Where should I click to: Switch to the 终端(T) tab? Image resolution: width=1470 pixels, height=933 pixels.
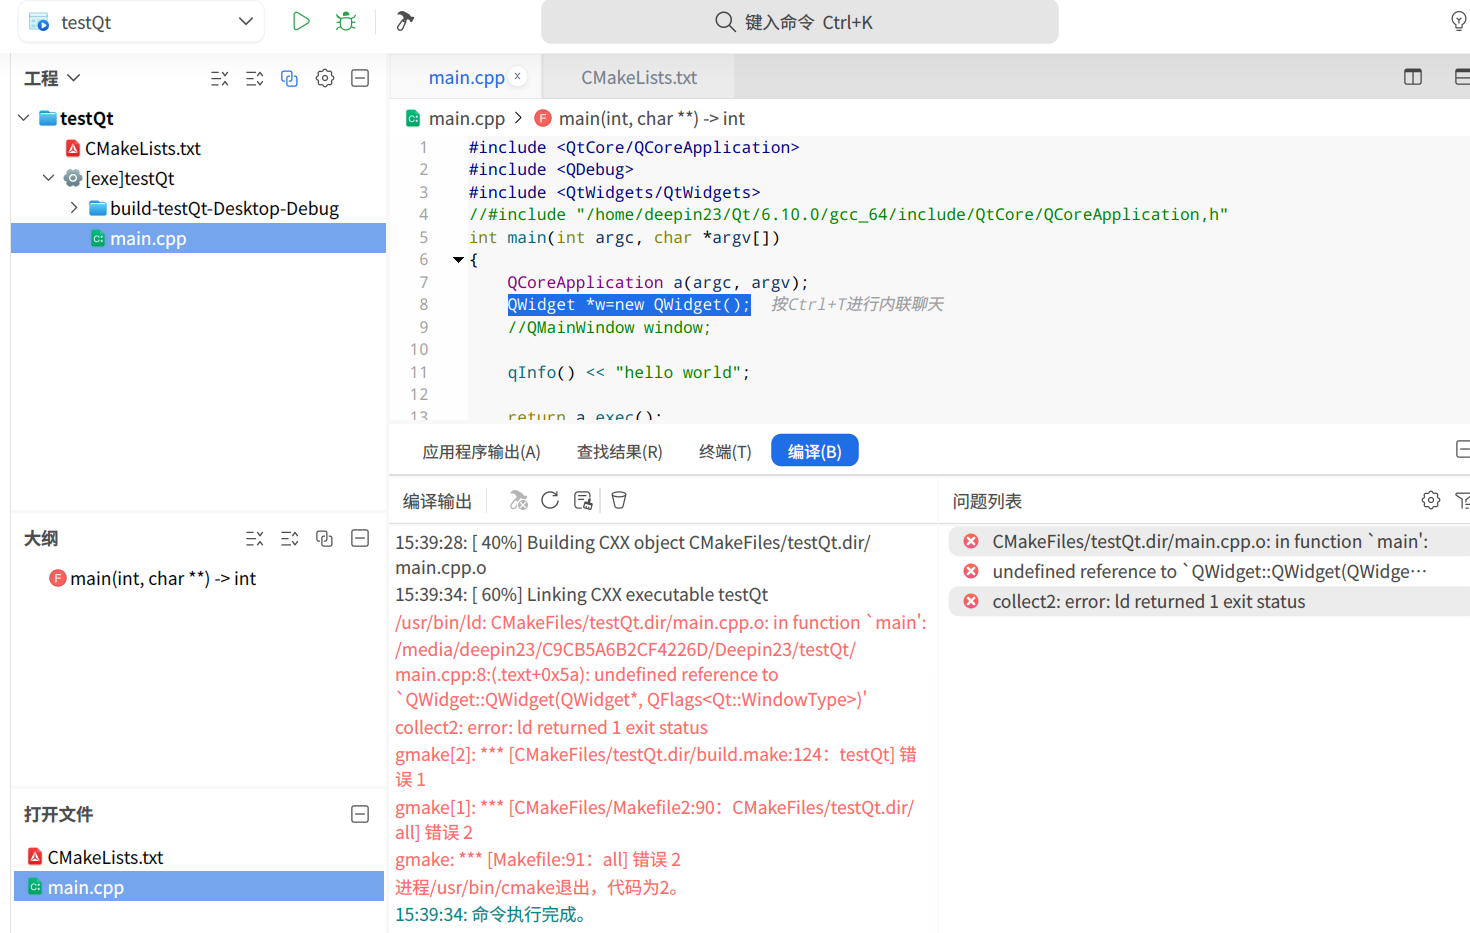pos(725,452)
